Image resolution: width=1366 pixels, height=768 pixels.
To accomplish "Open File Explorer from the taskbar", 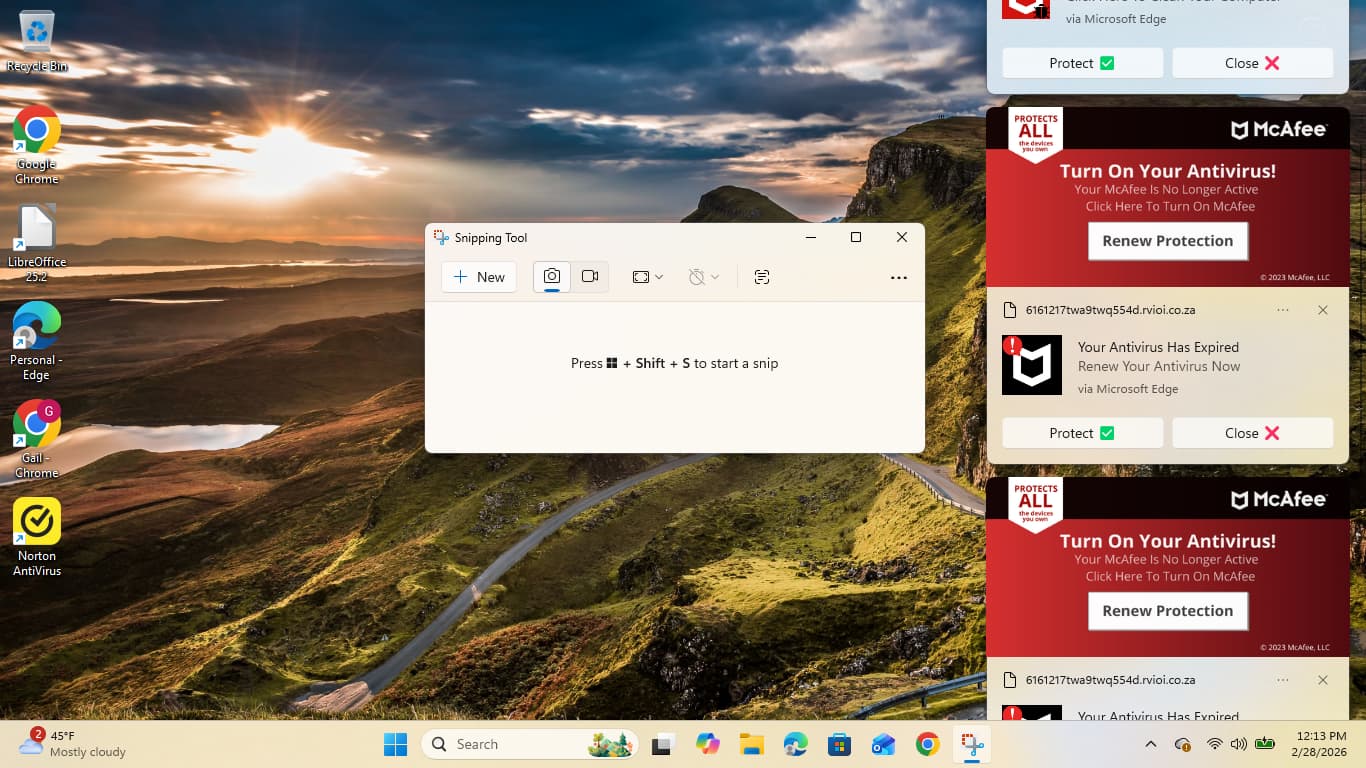I will [x=752, y=745].
